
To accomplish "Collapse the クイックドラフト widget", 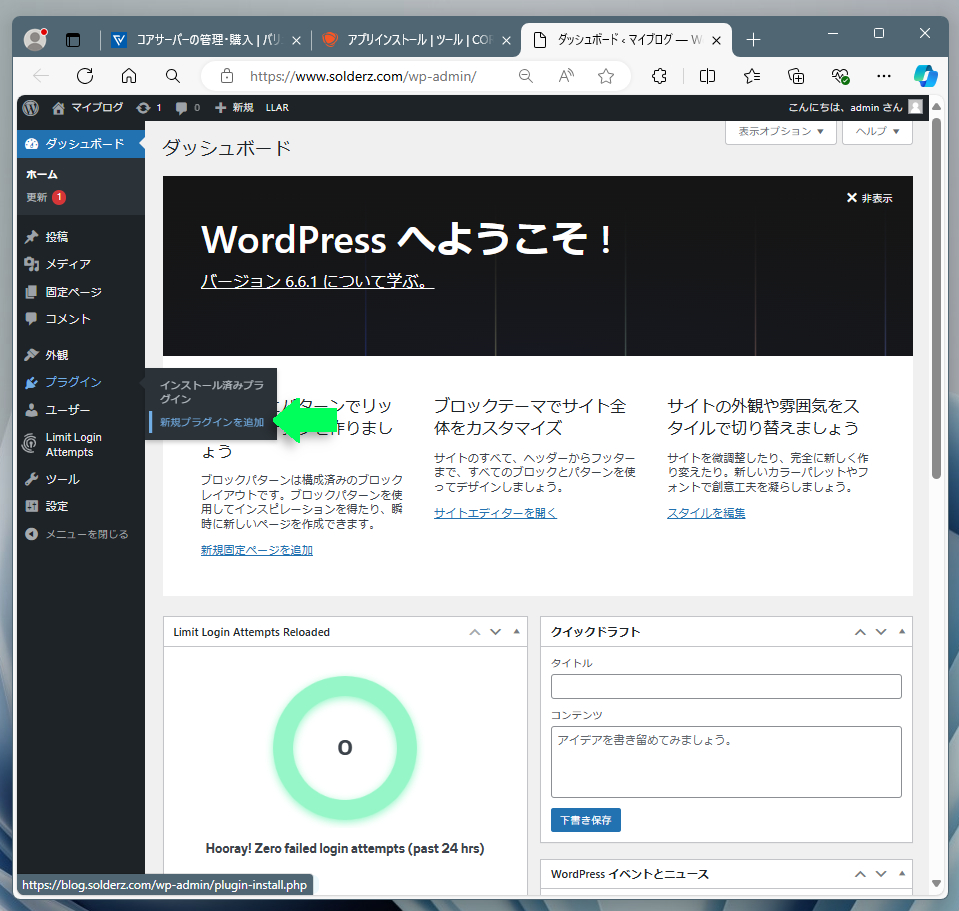I will pyautogui.click(x=902, y=632).
